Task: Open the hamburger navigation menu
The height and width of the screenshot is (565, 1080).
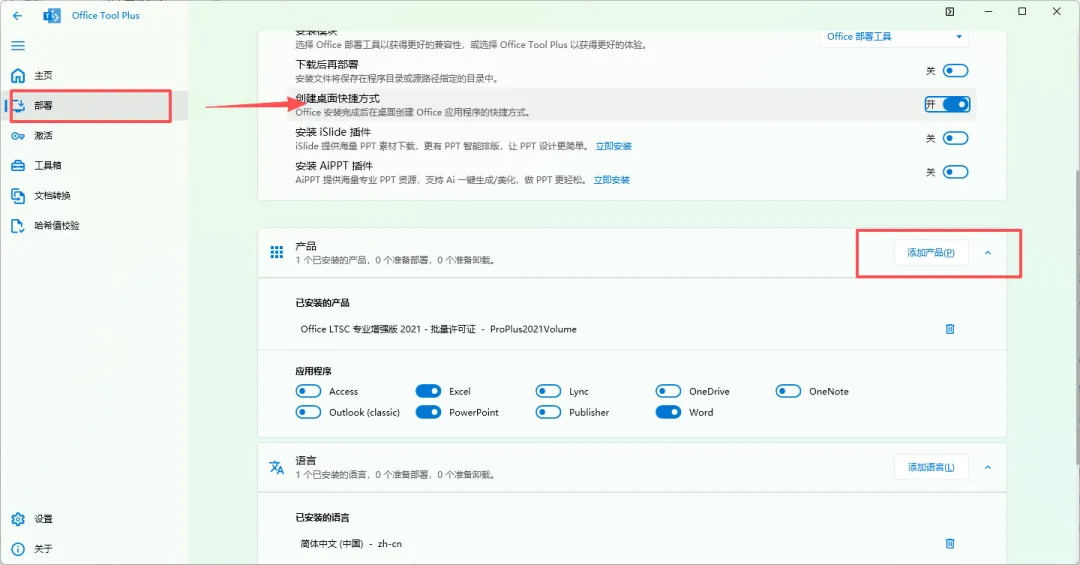Action: click(18, 45)
